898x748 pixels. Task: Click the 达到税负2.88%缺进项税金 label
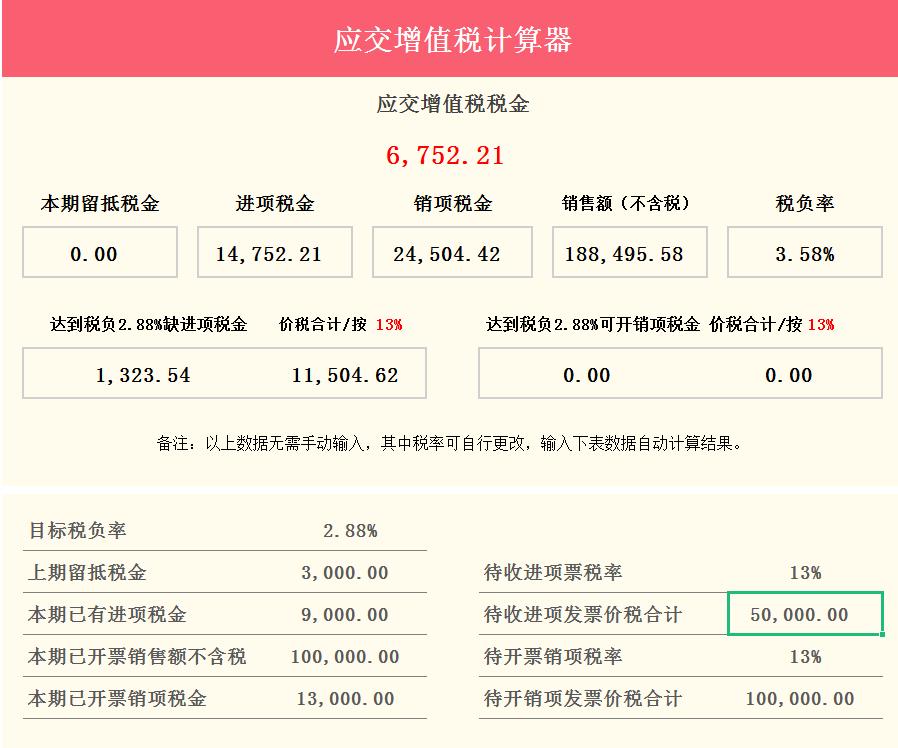(x=148, y=325)
